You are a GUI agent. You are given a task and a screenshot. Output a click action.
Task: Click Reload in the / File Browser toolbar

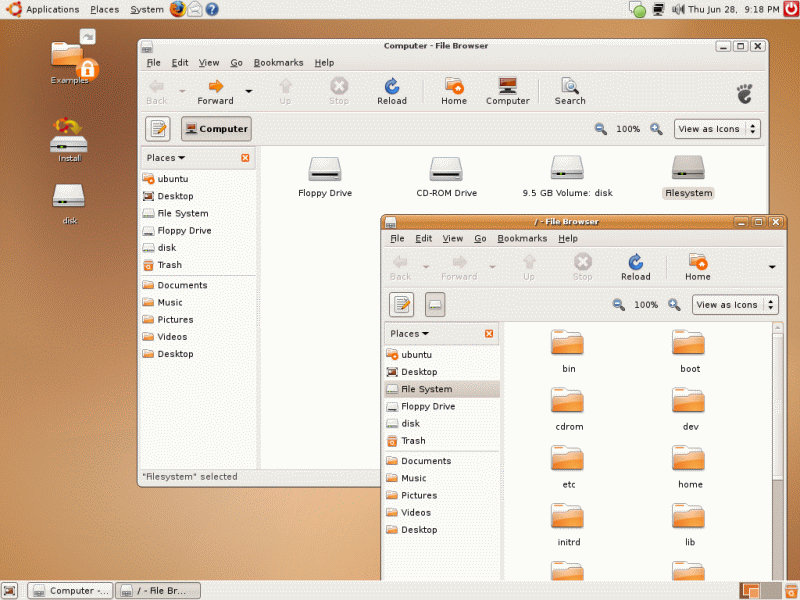point(636,268)
